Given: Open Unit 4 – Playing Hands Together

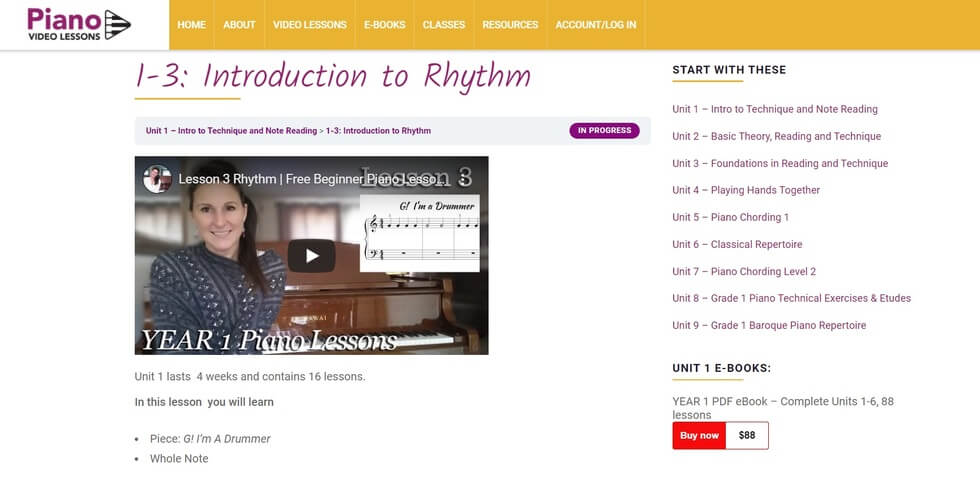Looking at the screenshot, I should tap(746, 190).
